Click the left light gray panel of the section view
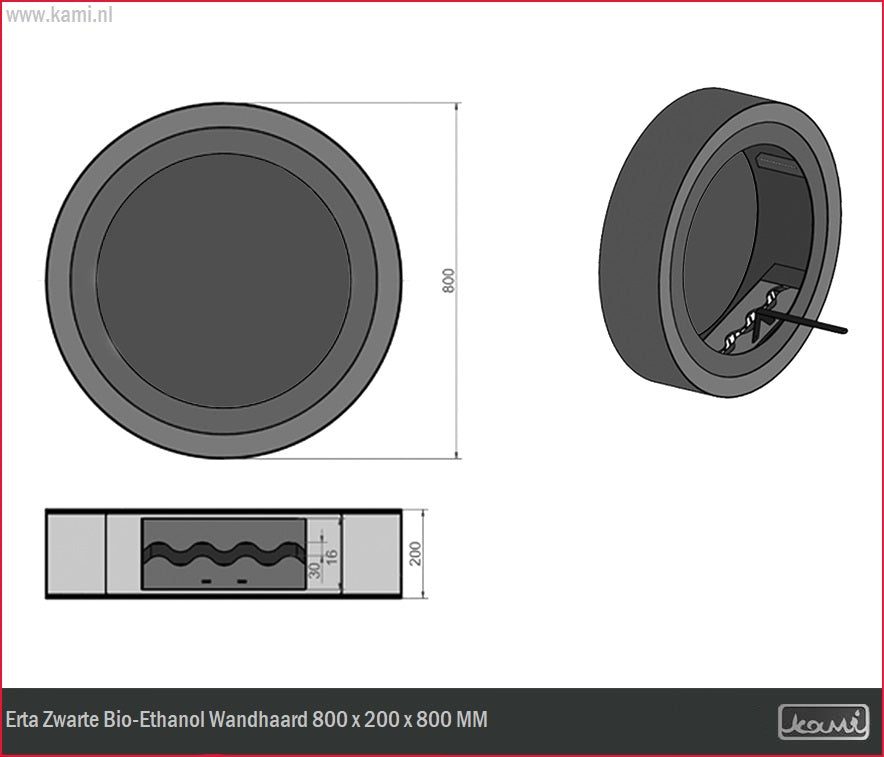 coord(76,554)
